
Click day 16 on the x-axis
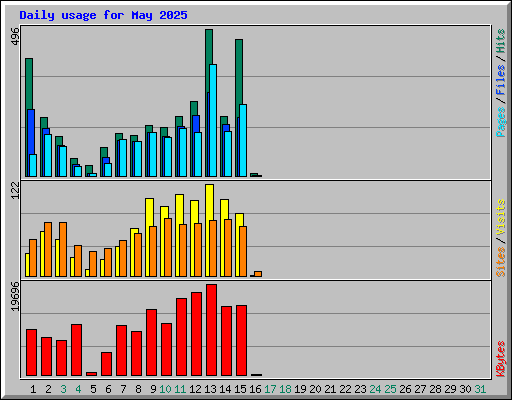click(255, 389)
